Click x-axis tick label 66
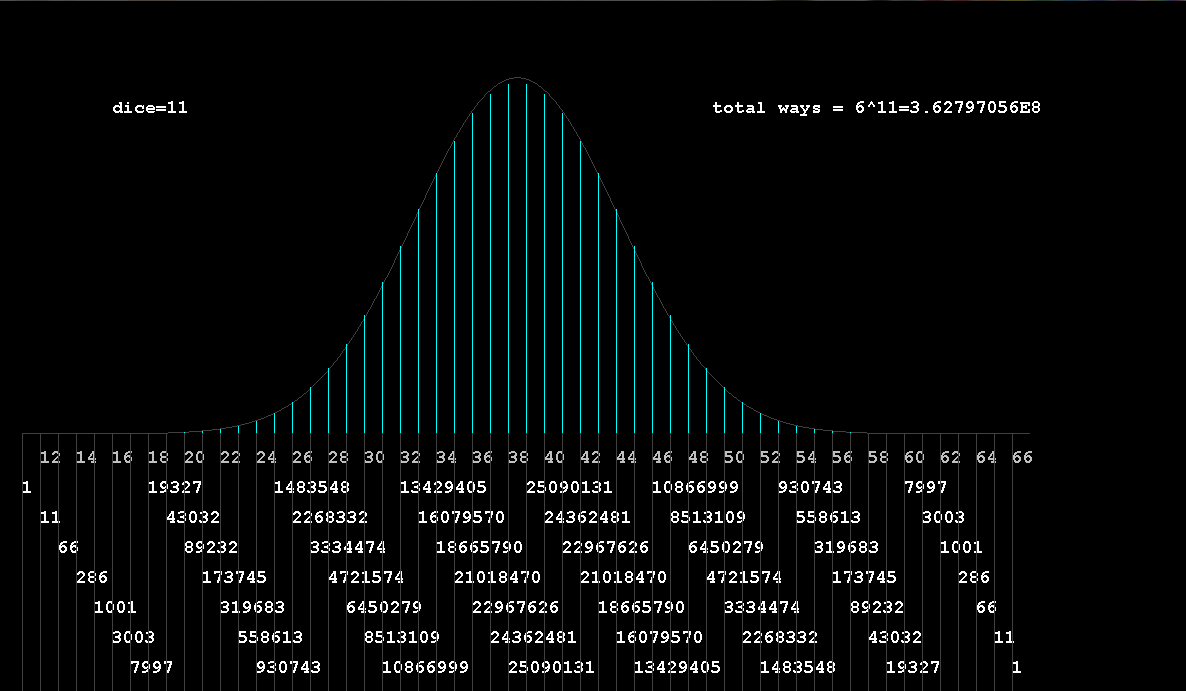 tap(1021, 458)
